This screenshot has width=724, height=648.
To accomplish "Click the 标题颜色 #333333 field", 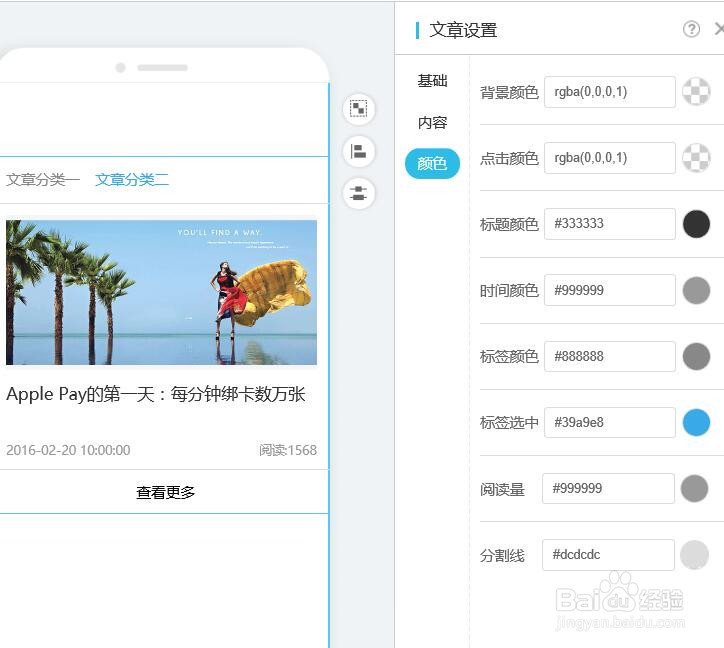I will 609,224.
